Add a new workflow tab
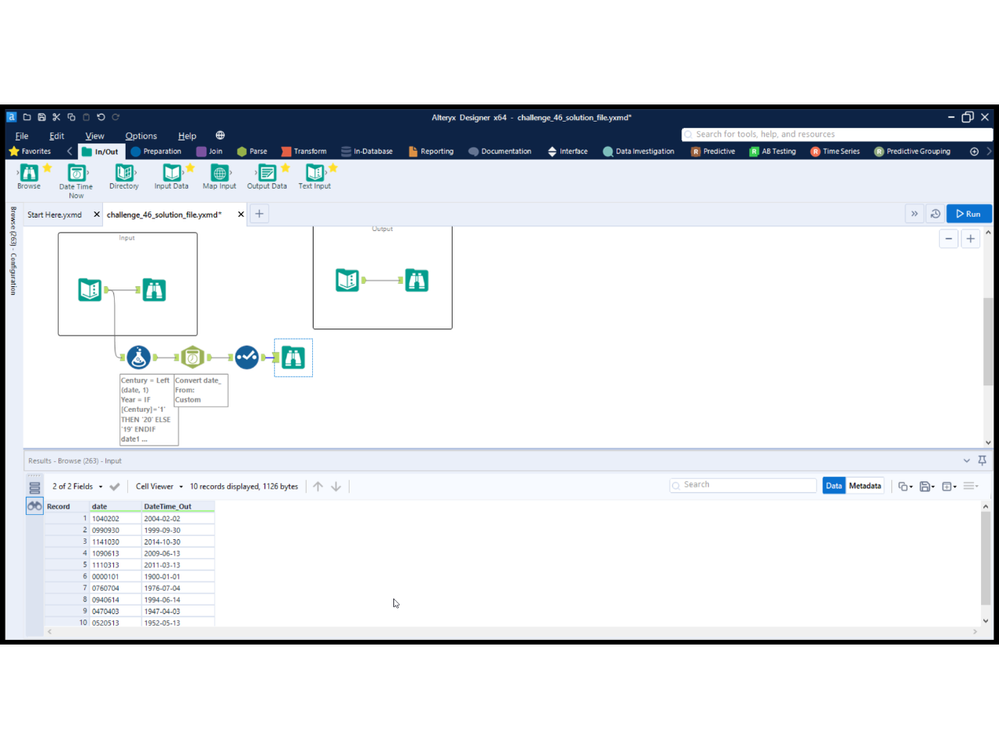Image resolution: width=999 pixels, height=749 pixels. (259, 214)
